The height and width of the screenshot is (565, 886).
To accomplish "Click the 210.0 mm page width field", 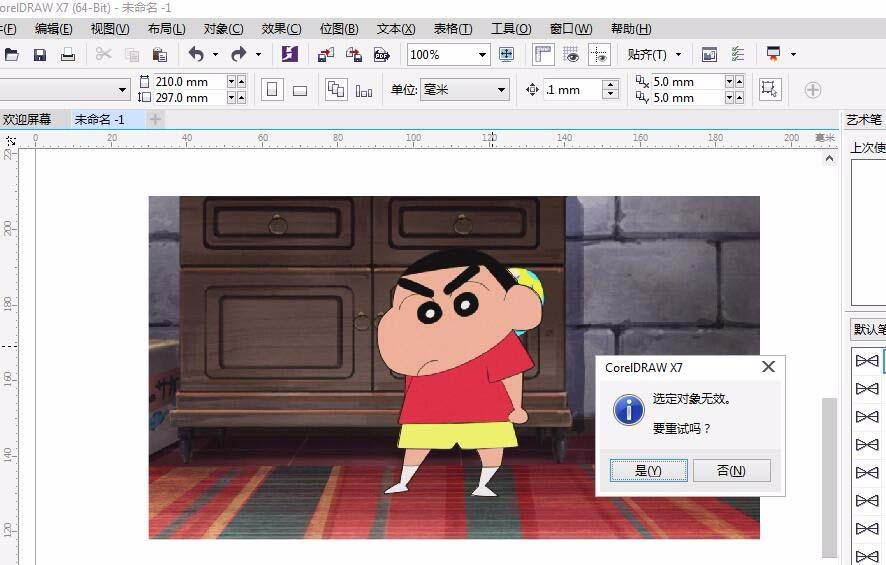I will pyautogui.click(x=190, y=81).
